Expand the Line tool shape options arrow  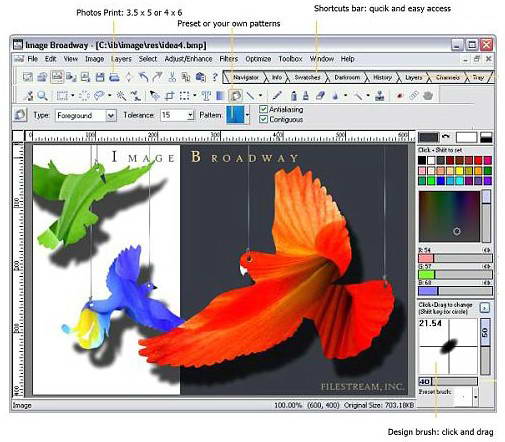click(260, 96)
